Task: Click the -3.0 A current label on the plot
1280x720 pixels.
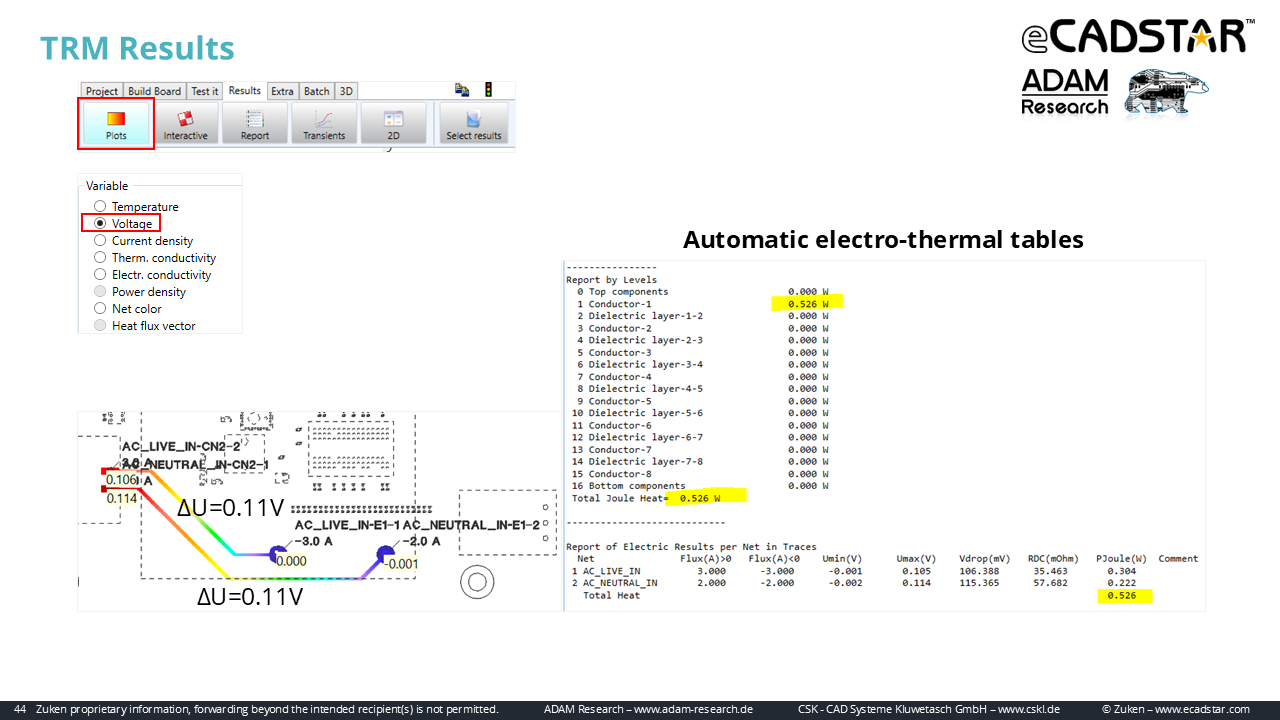Action: [x=314, y=541]
